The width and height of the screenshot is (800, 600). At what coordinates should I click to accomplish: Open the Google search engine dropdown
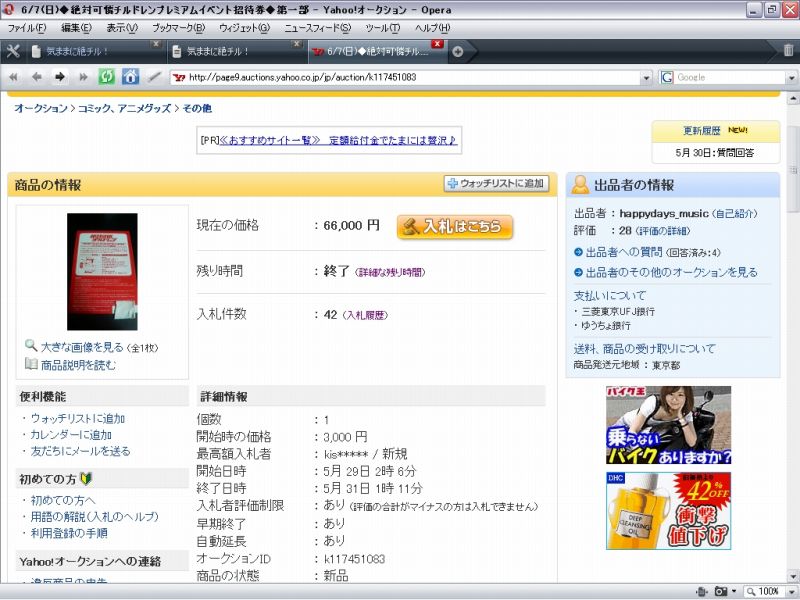tap(792, 78)
